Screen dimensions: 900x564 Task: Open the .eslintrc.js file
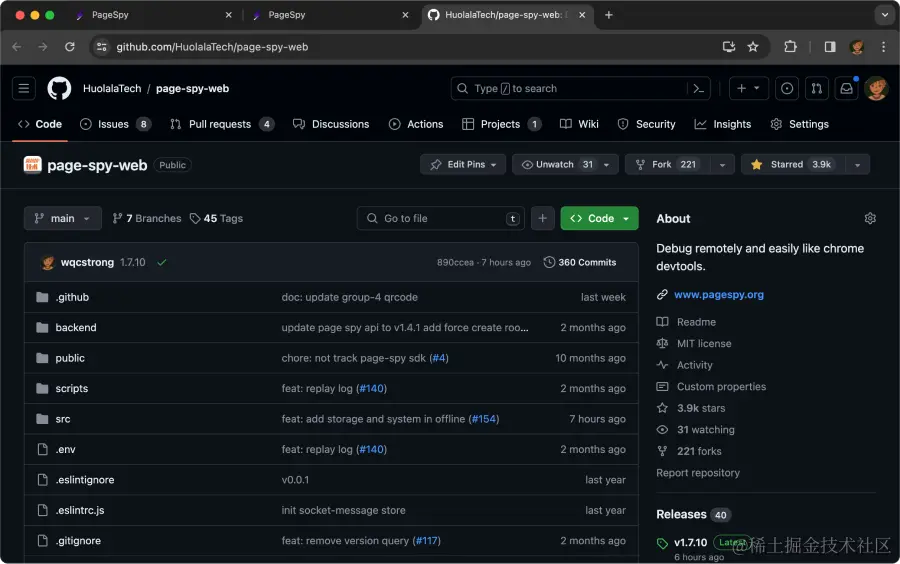point(80,510)
